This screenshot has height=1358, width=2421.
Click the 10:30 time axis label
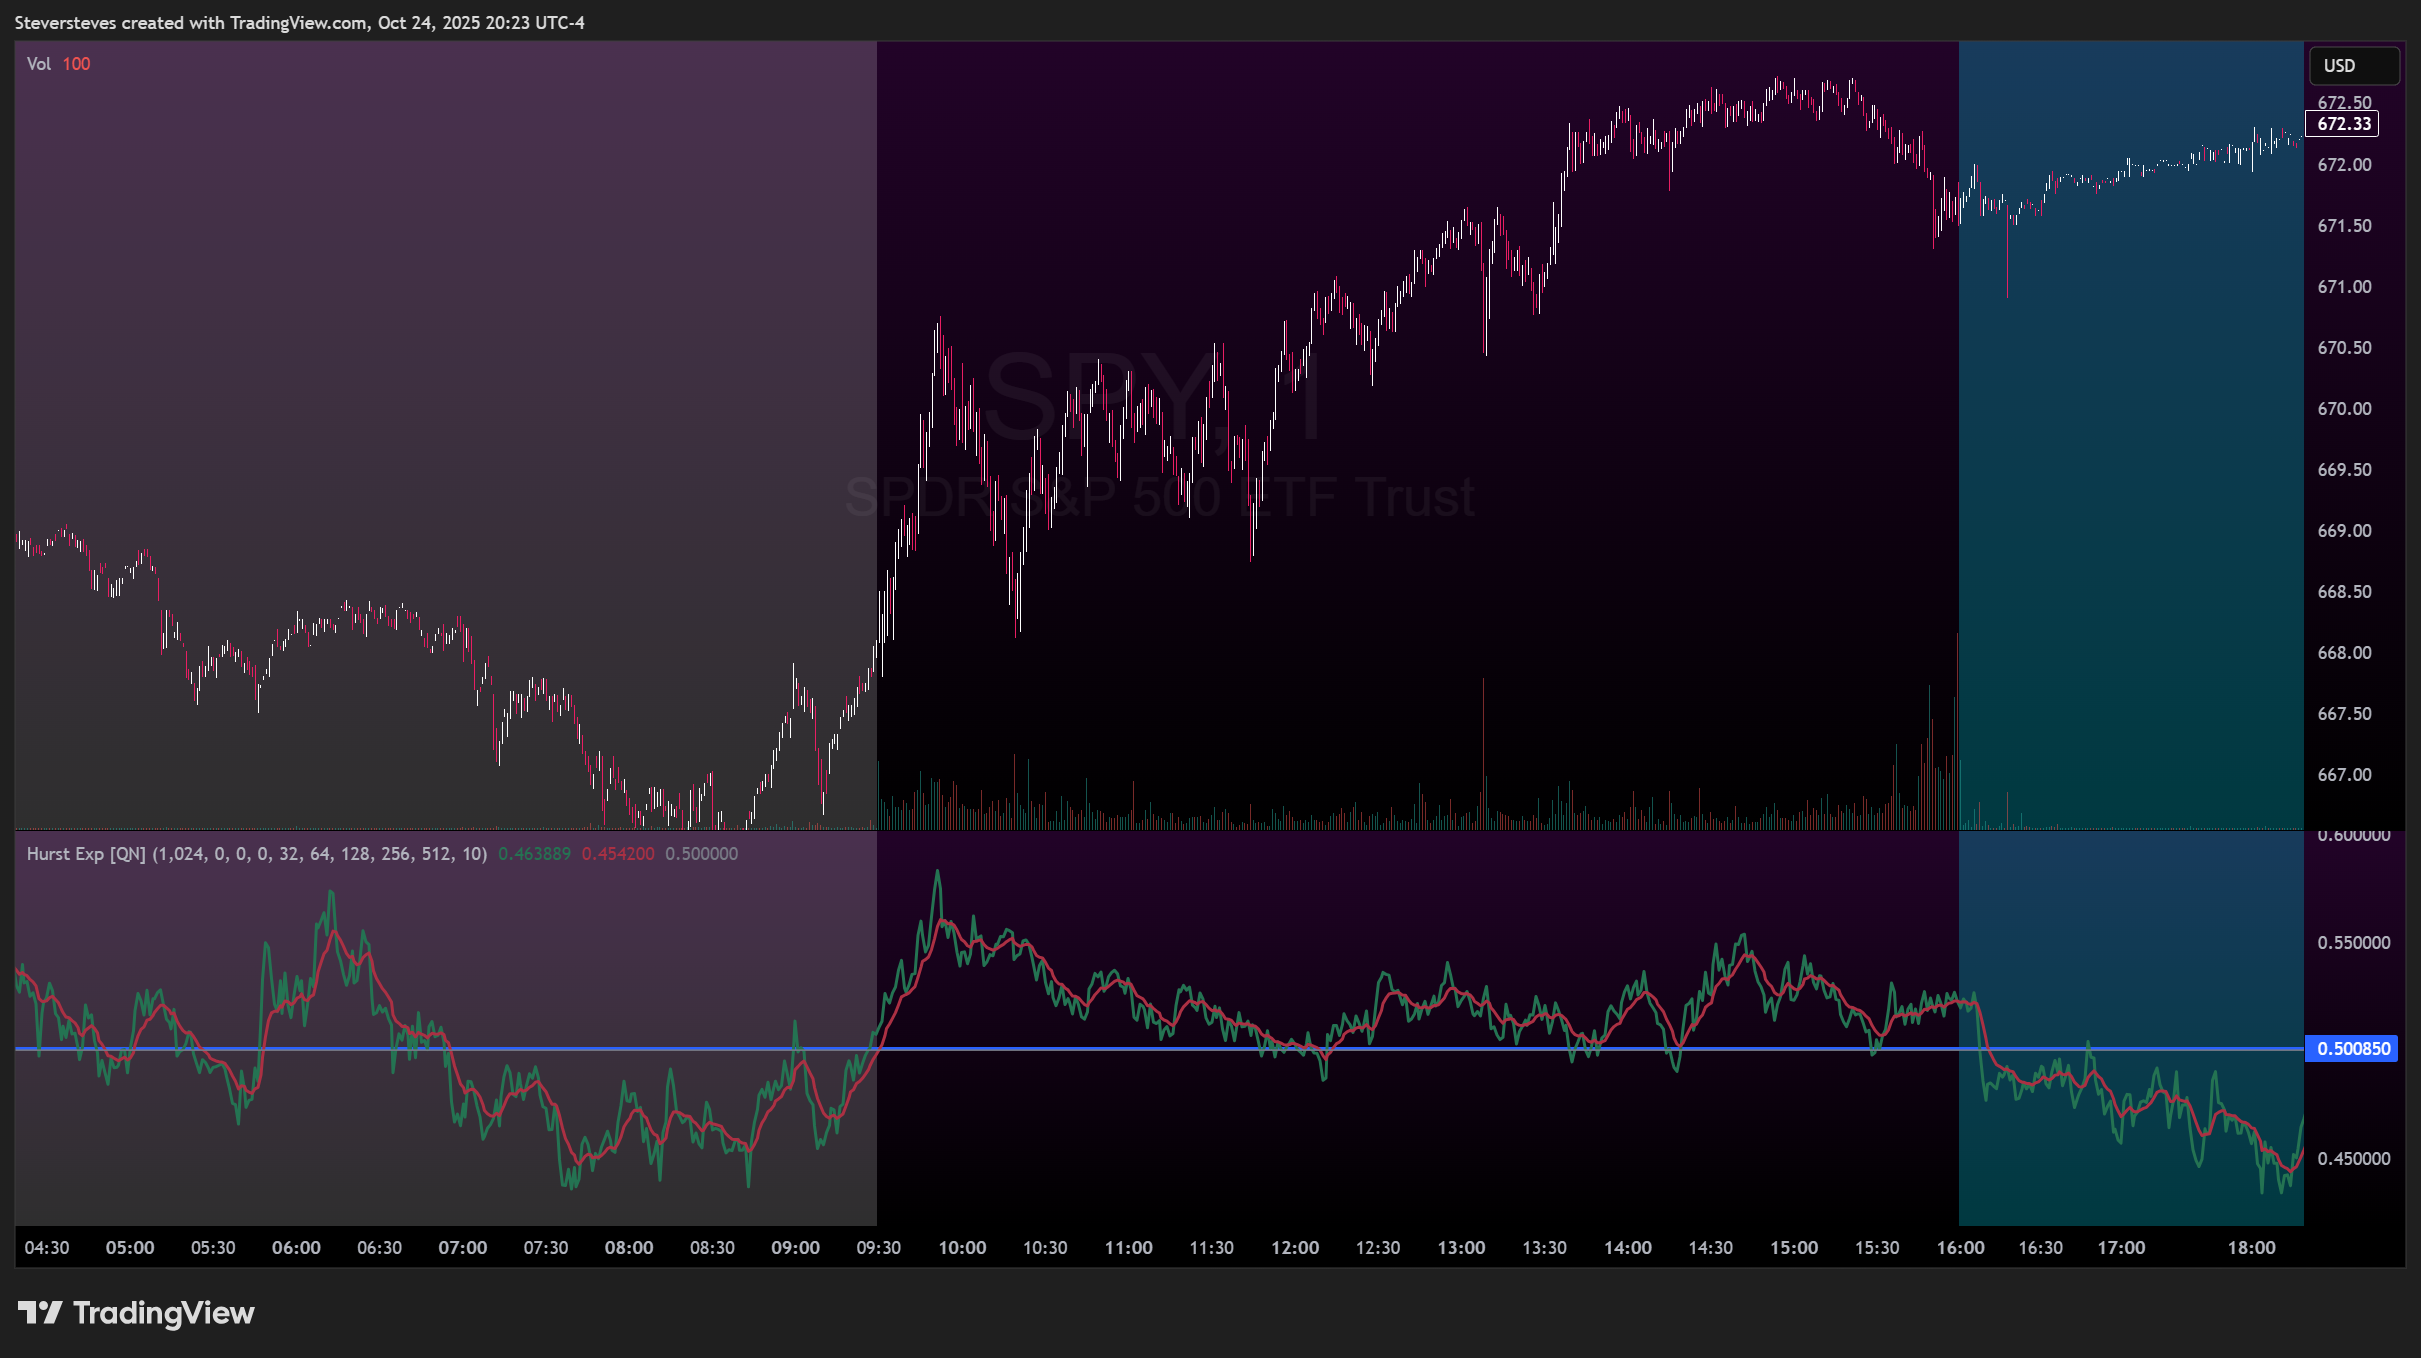tap(1045, 1248)
